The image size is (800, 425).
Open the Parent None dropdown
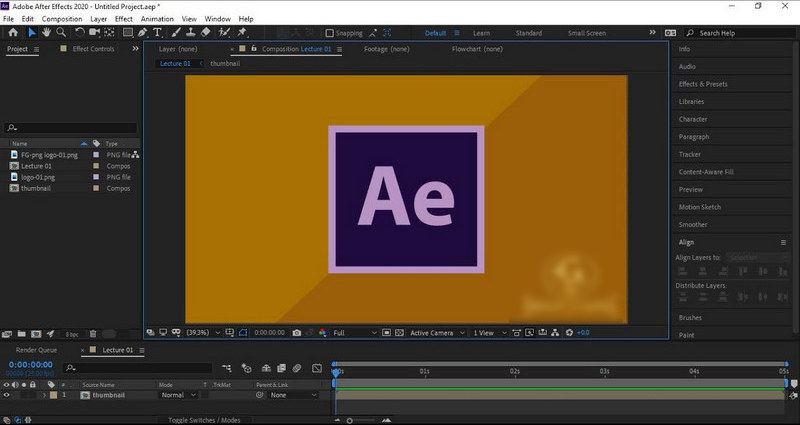(x=293, y=395)
